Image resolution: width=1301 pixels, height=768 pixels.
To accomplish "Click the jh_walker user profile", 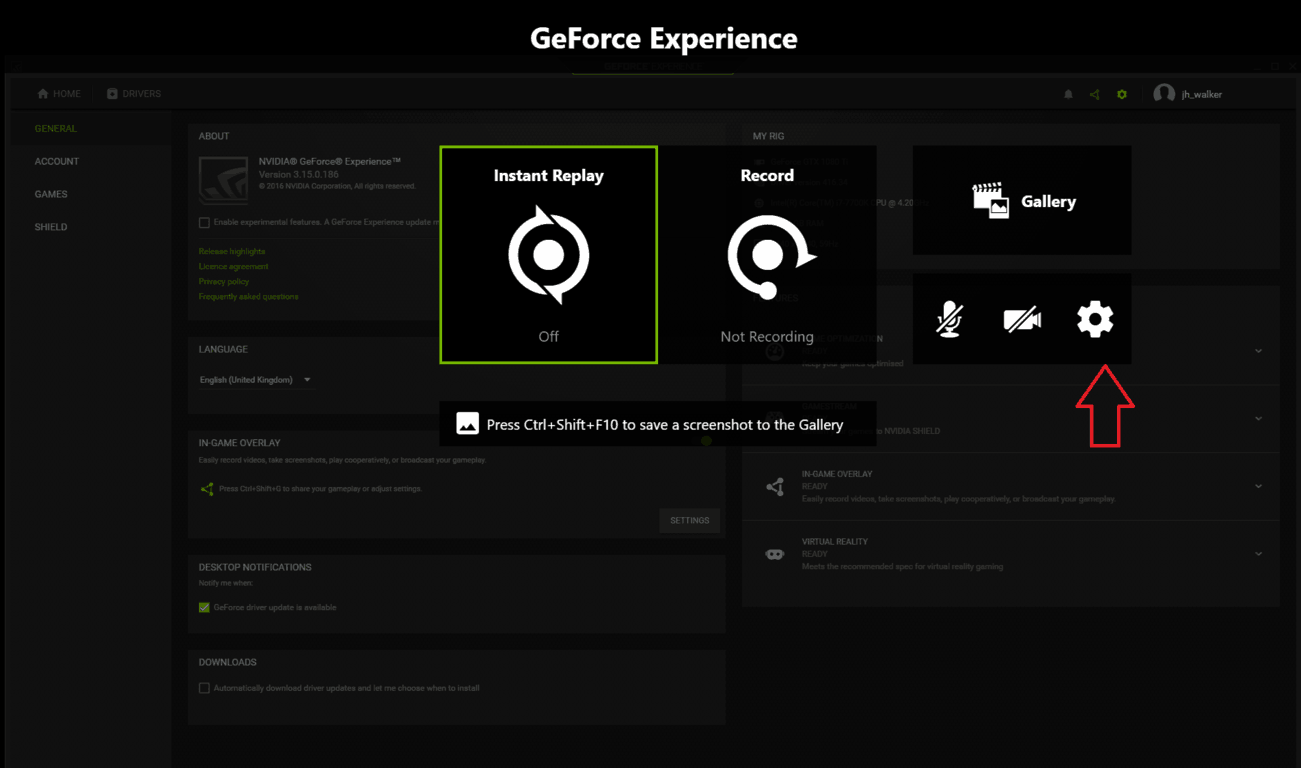I will coord(1188,94).
